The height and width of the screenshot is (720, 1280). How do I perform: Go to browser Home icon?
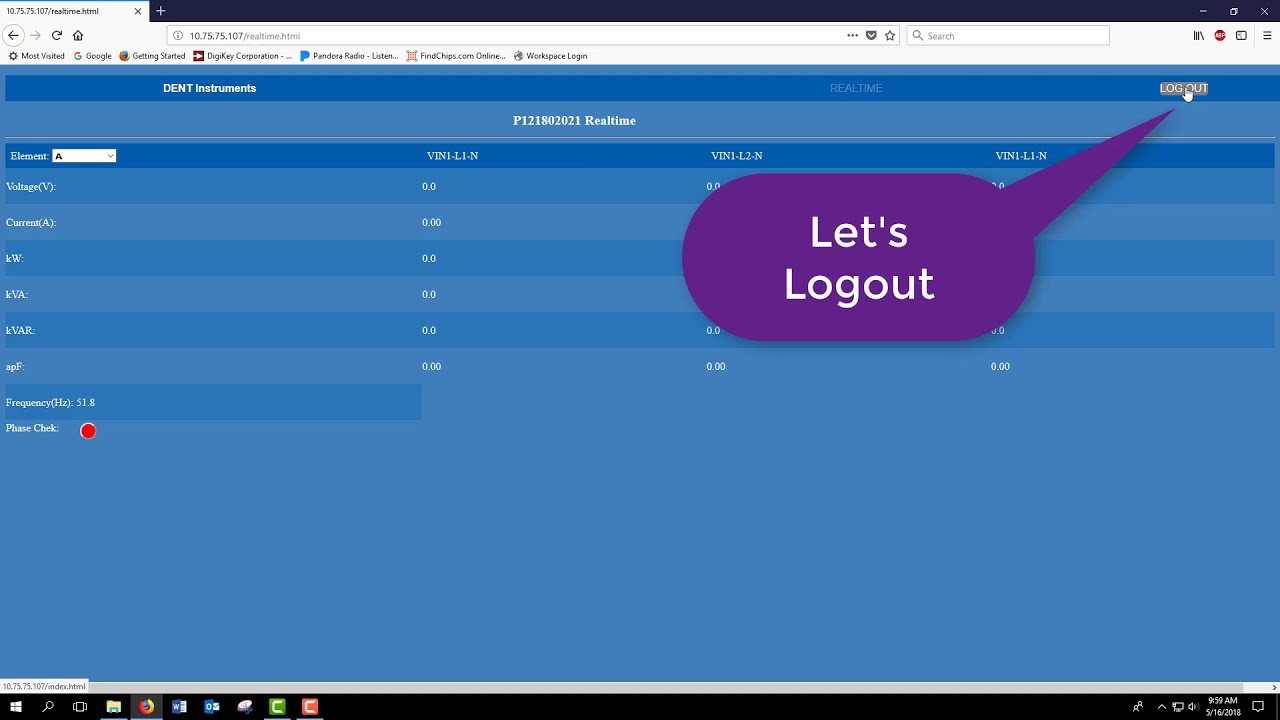pos(78,35)
